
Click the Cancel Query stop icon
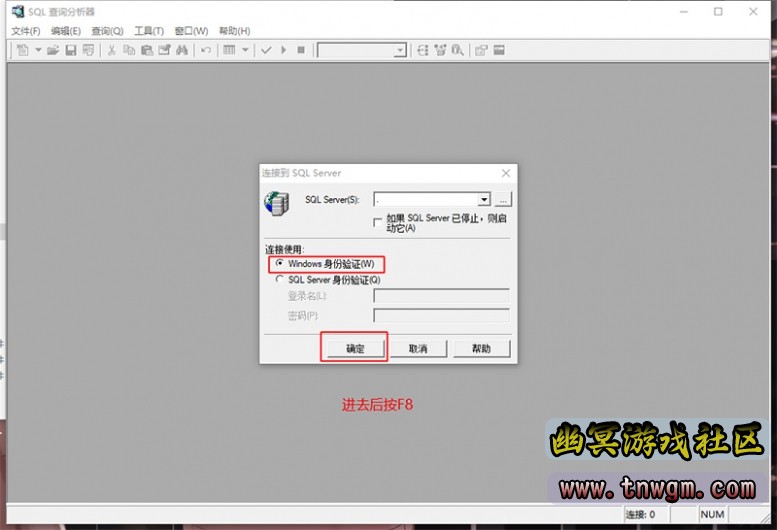[301, 50]
